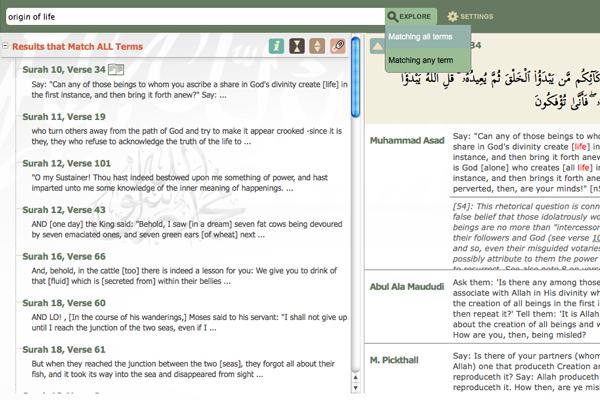Viewport: 600px width, 400px height.
Task: Click the footnote [54] text
Action: [x=526, y=237]
